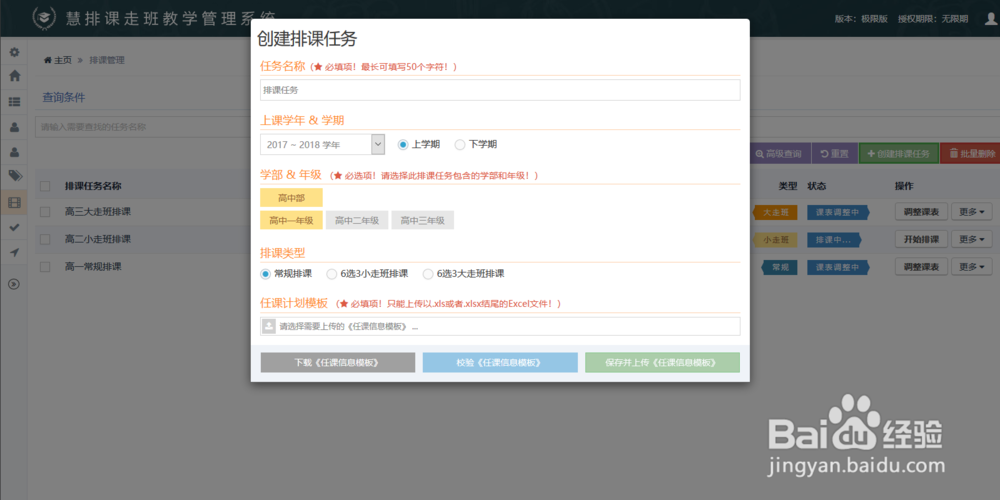Click the upload icon in template file field
Viewport: 1000px width, 500px height.
point(269,326)
